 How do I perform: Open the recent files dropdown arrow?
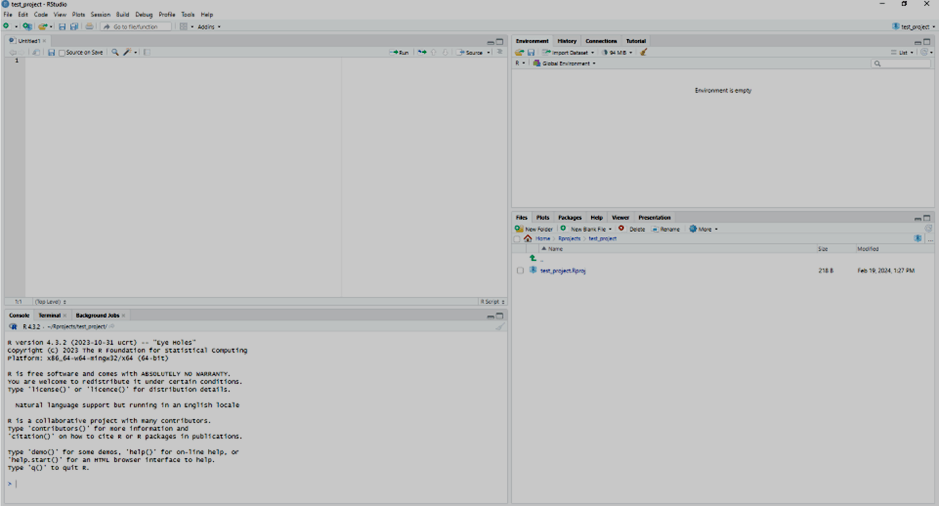(x=51, y=27)
